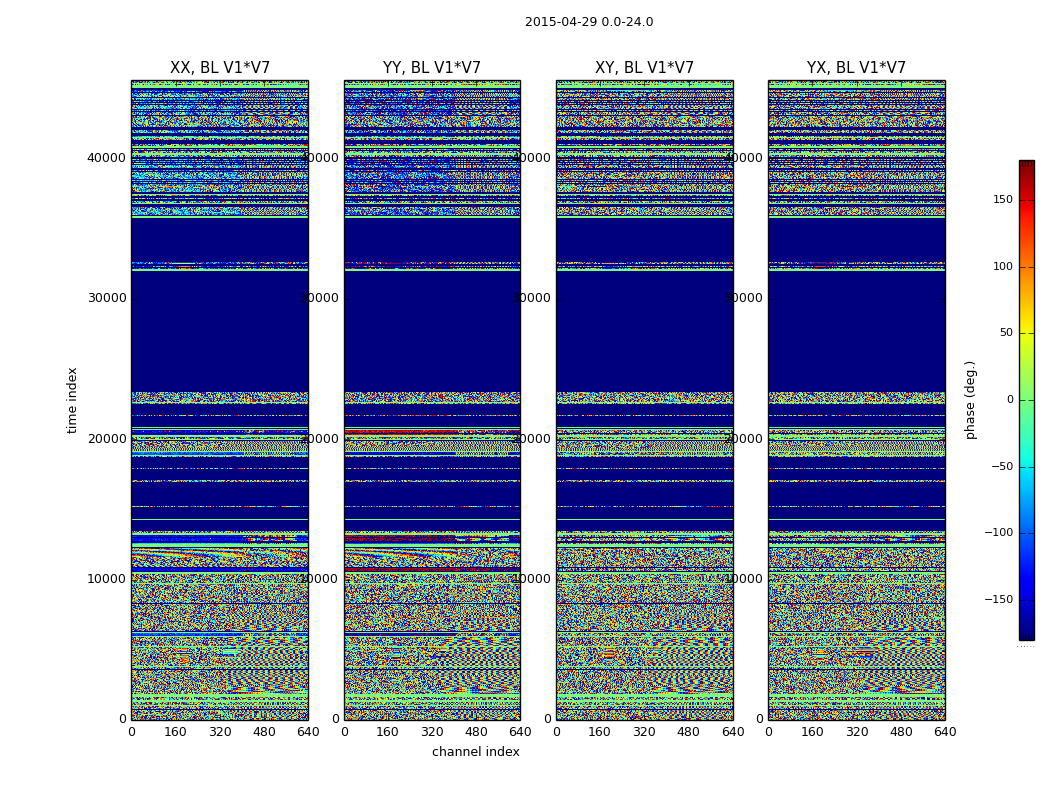The width and height of the screenshot is (1050, 800).
Task: Click the colorbar tick label '150'
Action: [1003, 200]
